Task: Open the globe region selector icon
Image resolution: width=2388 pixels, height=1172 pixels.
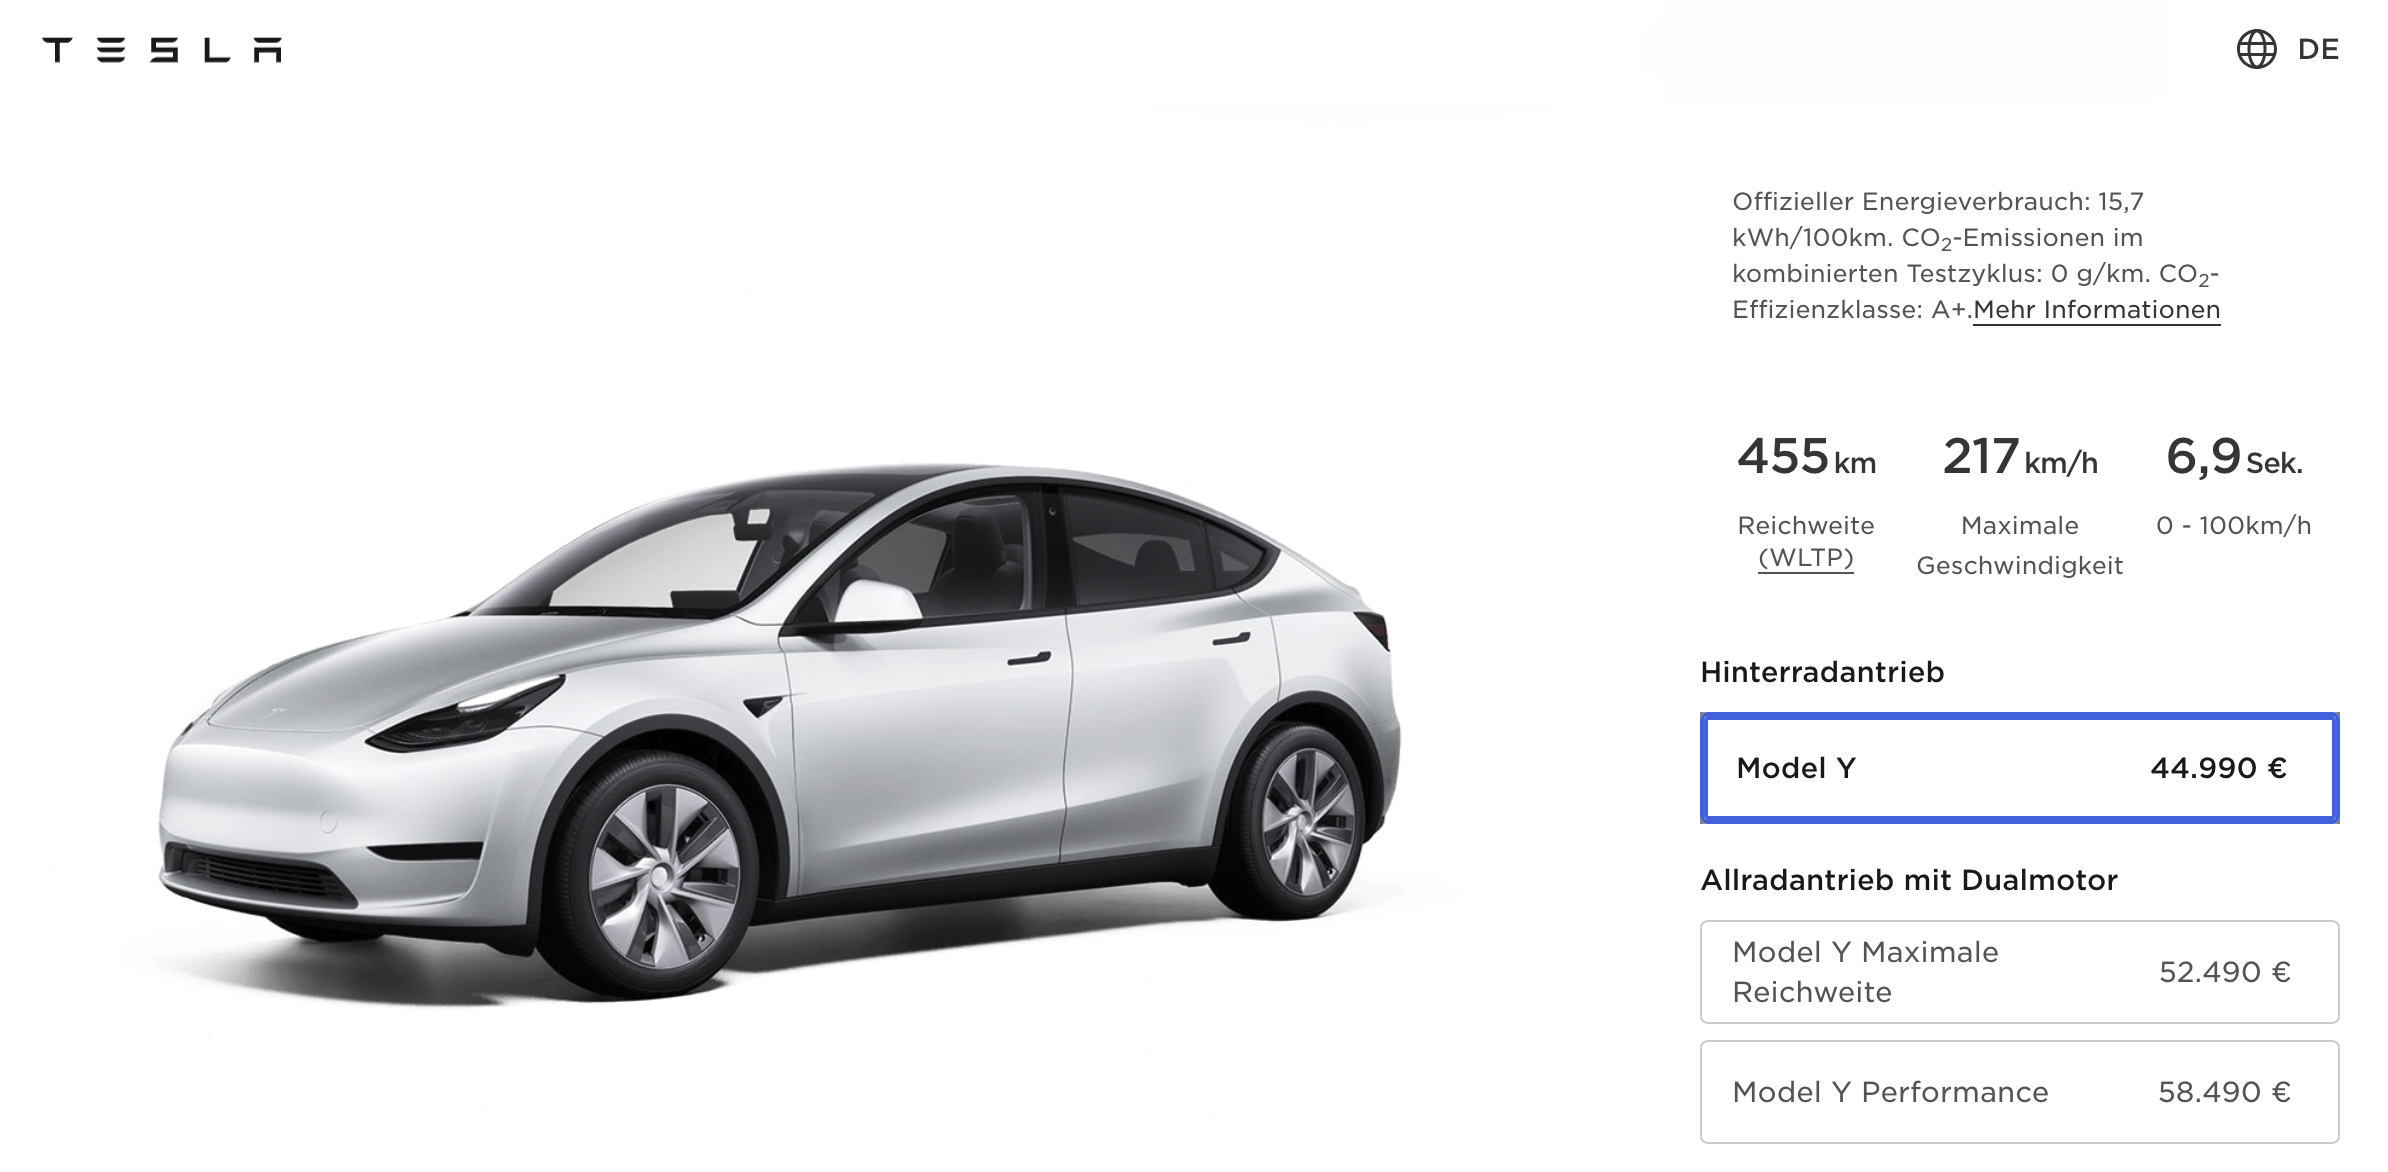Action: click(2256, 49)
